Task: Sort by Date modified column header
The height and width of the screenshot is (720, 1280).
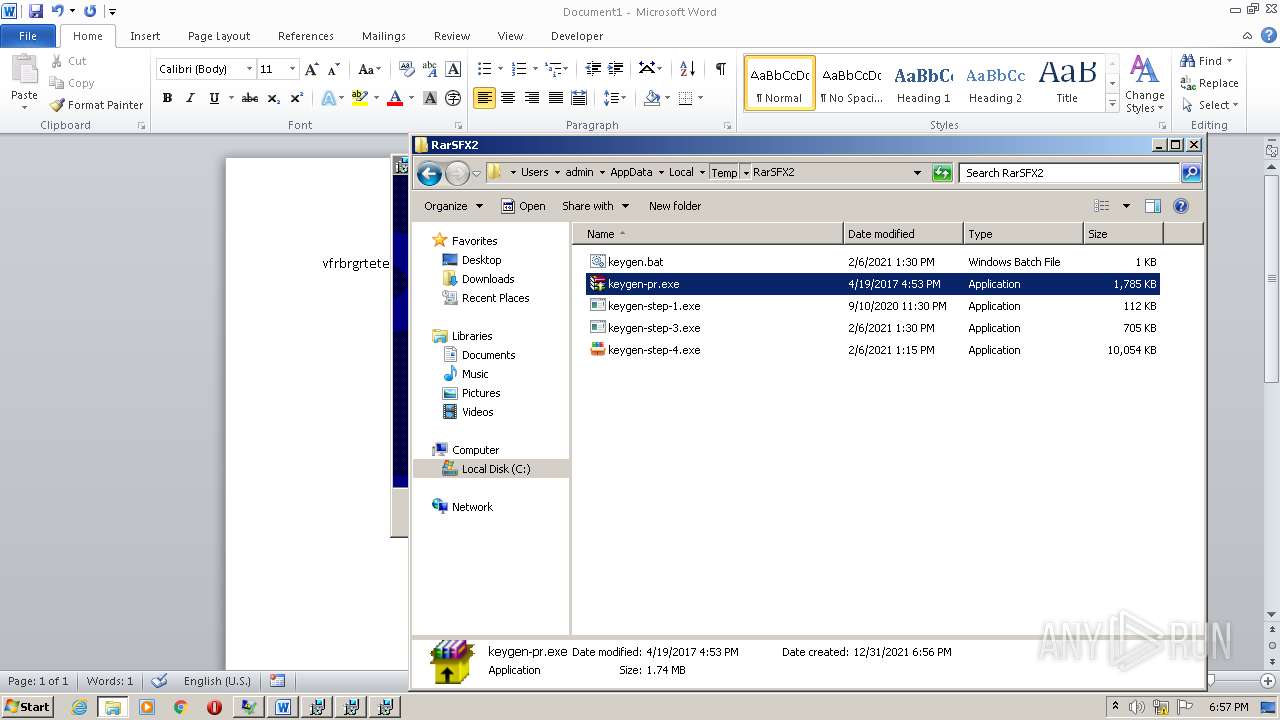Action: [903, 234]
